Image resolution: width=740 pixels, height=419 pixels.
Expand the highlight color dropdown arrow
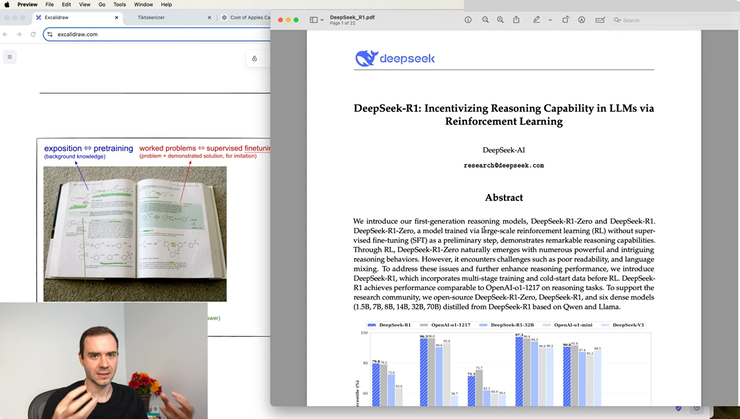click(549, 20)
